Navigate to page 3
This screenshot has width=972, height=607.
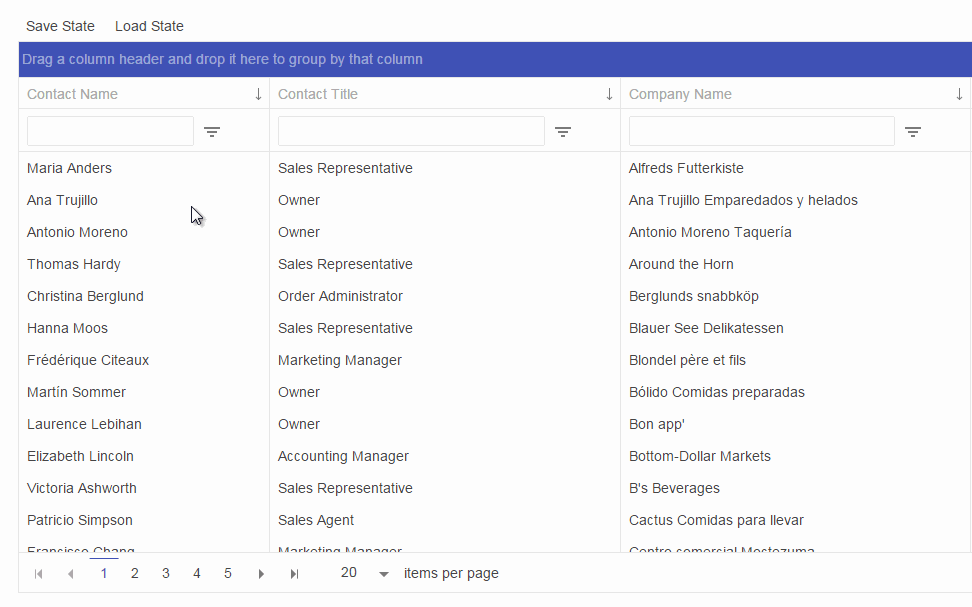(x=166, y=573)
